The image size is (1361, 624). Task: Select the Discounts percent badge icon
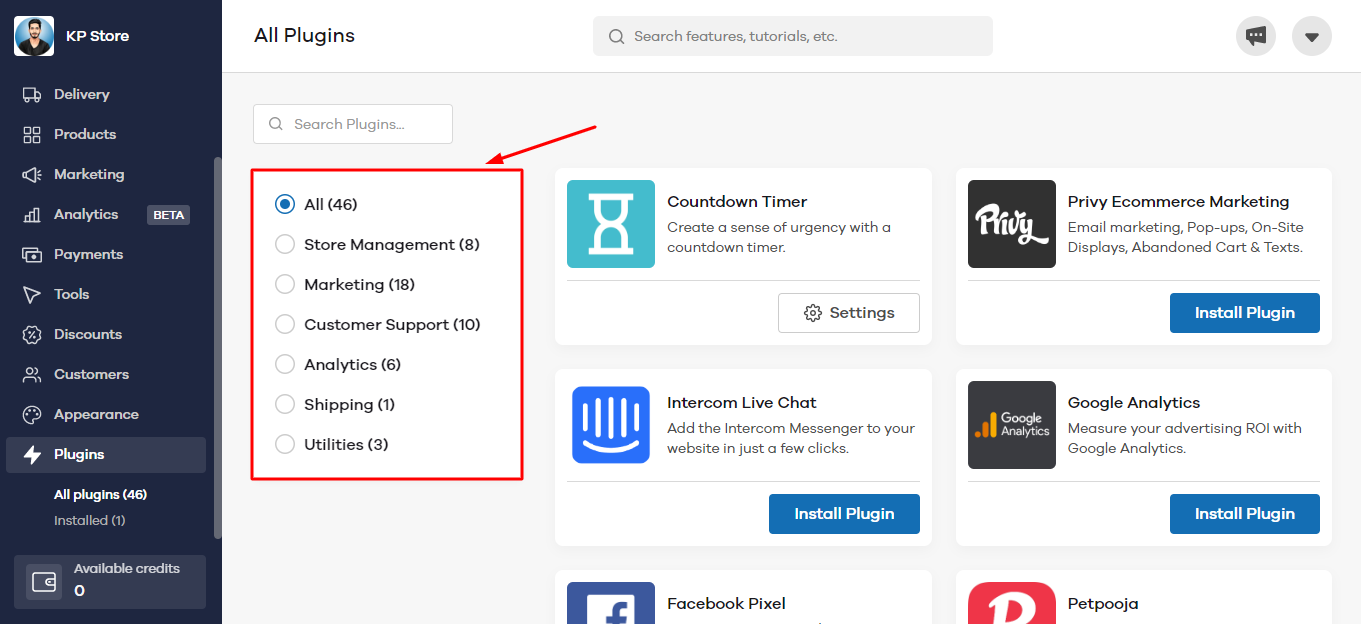(x=32, y=334)
